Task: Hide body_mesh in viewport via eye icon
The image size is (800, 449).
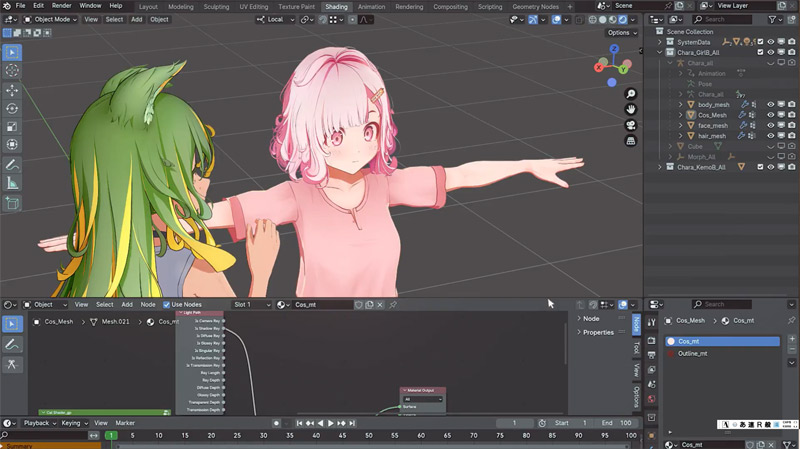Action: point(770,105)
